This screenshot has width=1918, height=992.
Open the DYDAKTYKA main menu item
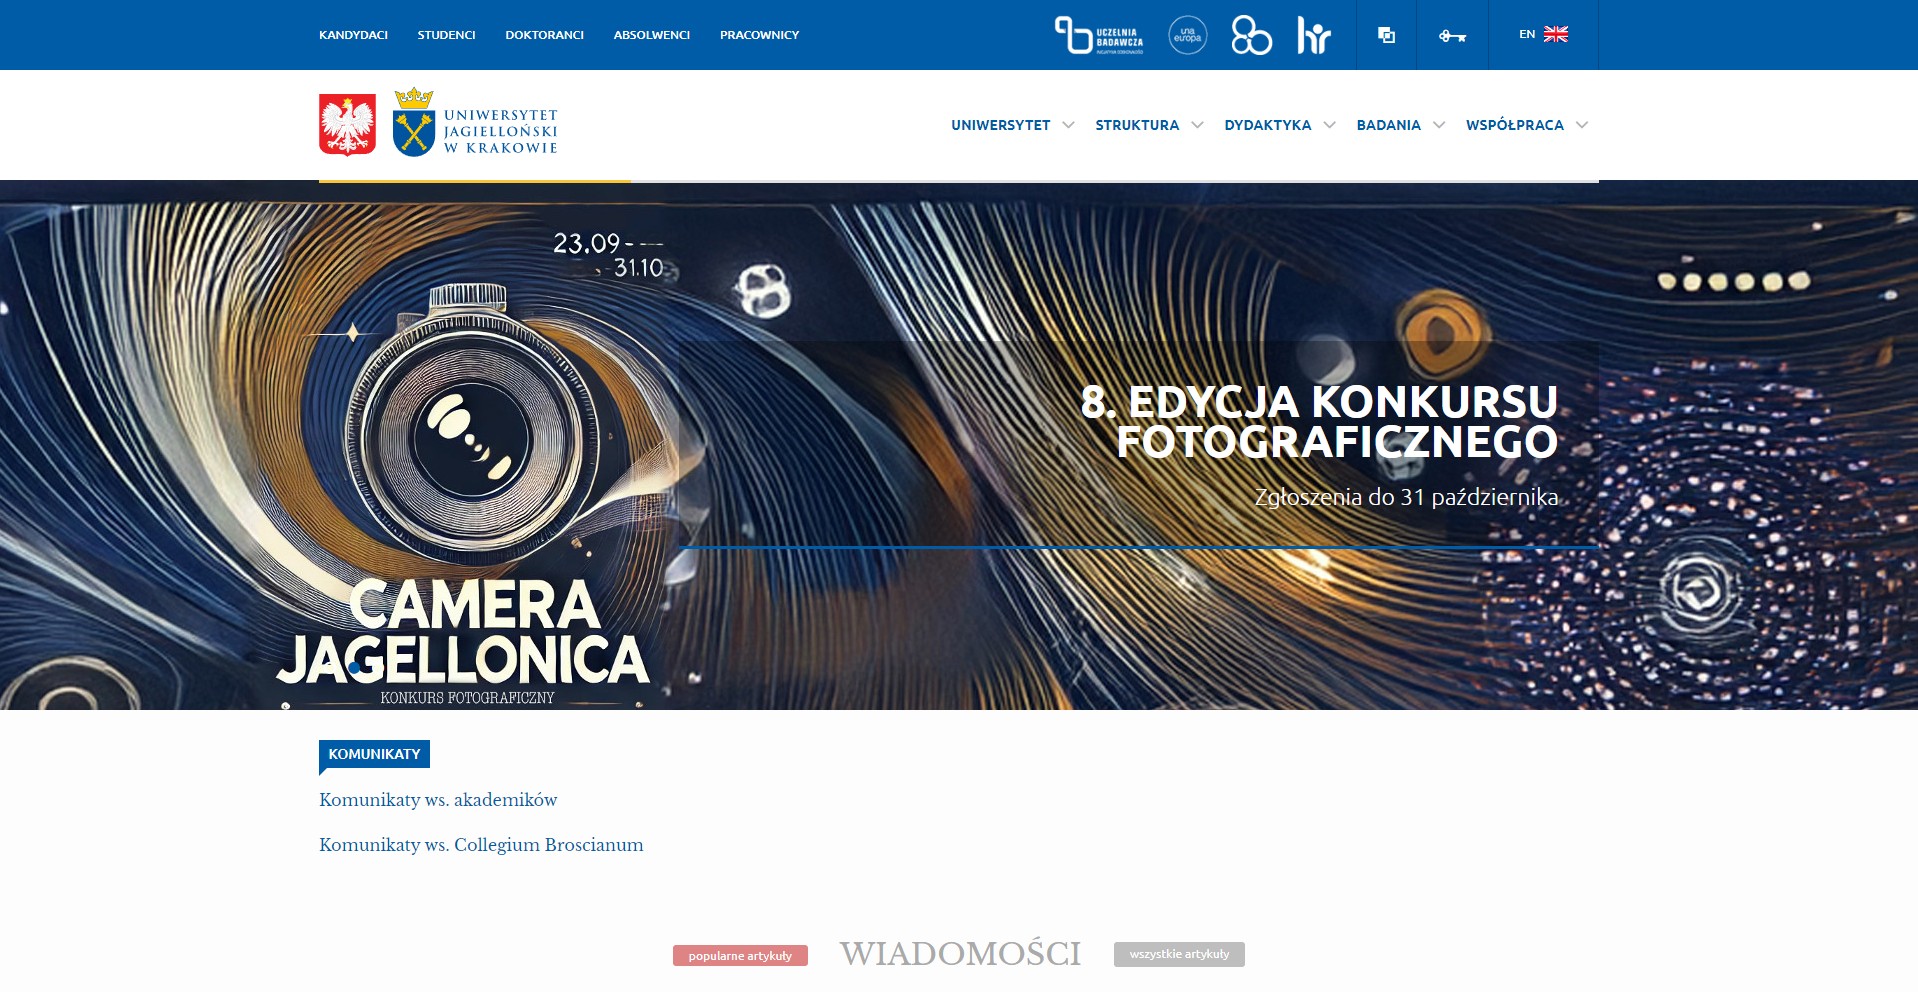pos(1267,125)
